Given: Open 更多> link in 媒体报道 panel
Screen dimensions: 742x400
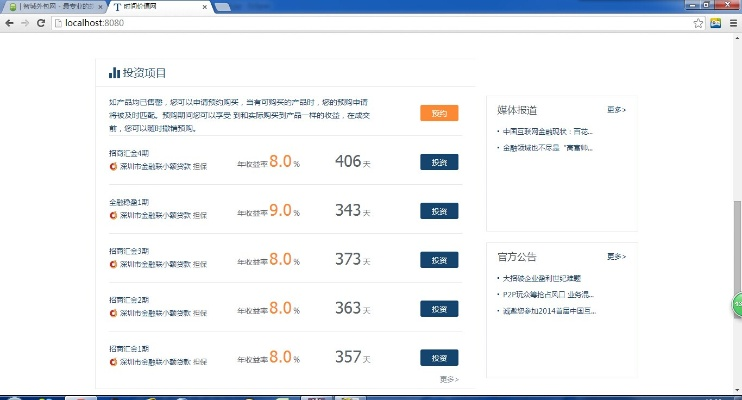Looking at the screenshot, I should click(x=617, y=109).
